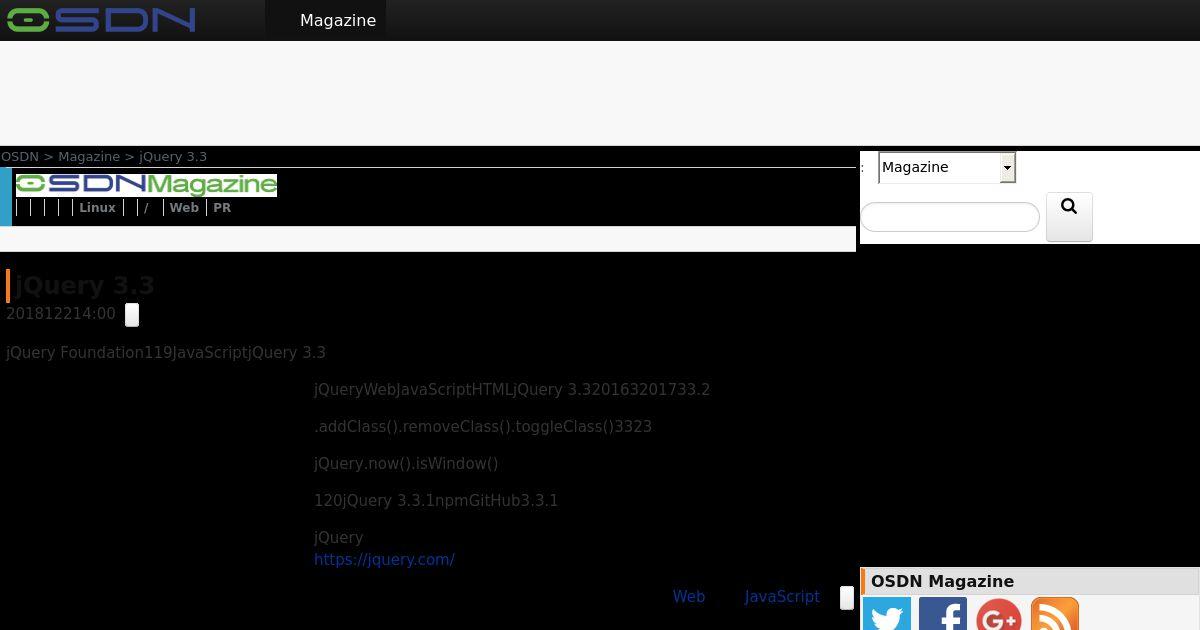
Task: Open the Magazine search scope dropdown
Action: coord(947,167)
